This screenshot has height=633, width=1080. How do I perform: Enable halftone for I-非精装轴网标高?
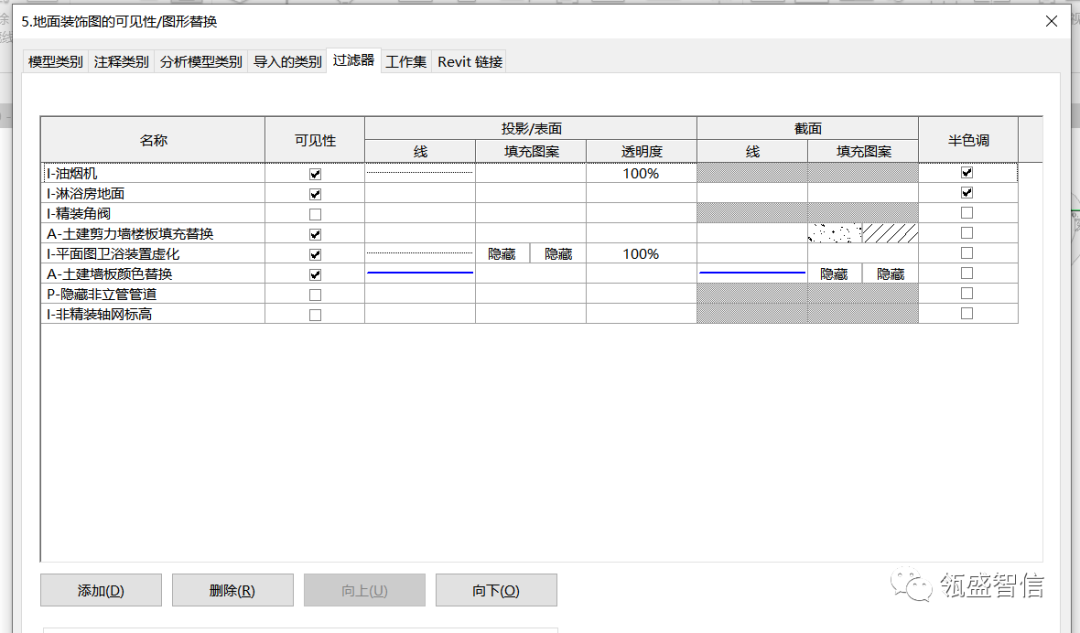click(967, 313)
